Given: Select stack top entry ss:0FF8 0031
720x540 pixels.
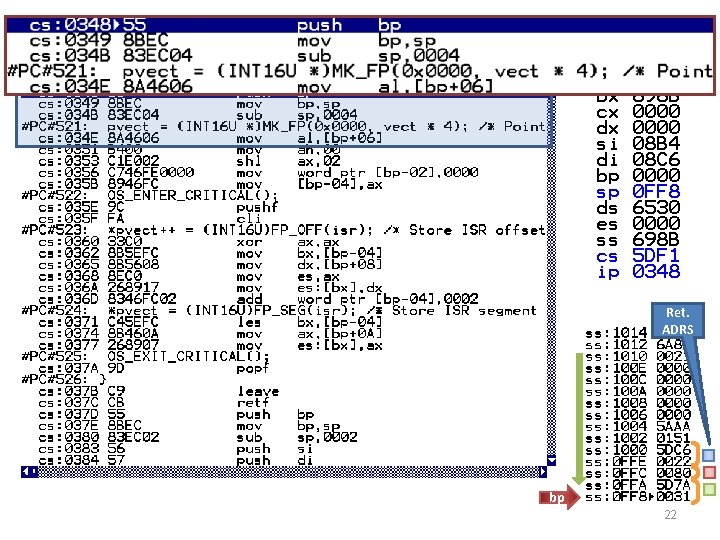Looking at the screenshot, I should 638,496.
